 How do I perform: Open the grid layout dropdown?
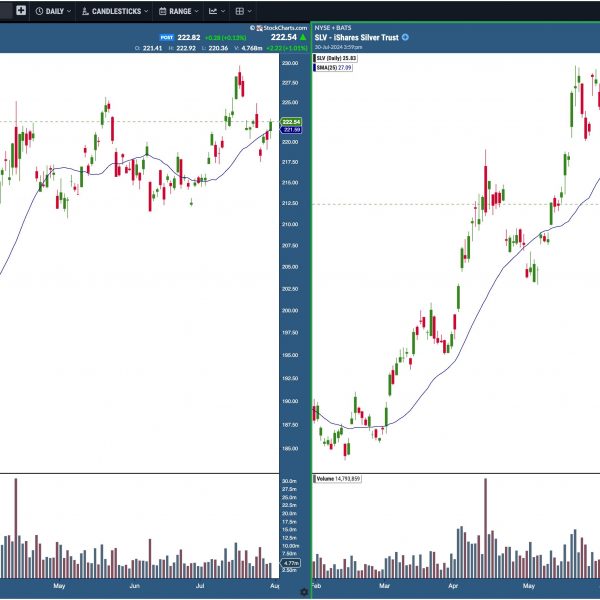[244, 11]
